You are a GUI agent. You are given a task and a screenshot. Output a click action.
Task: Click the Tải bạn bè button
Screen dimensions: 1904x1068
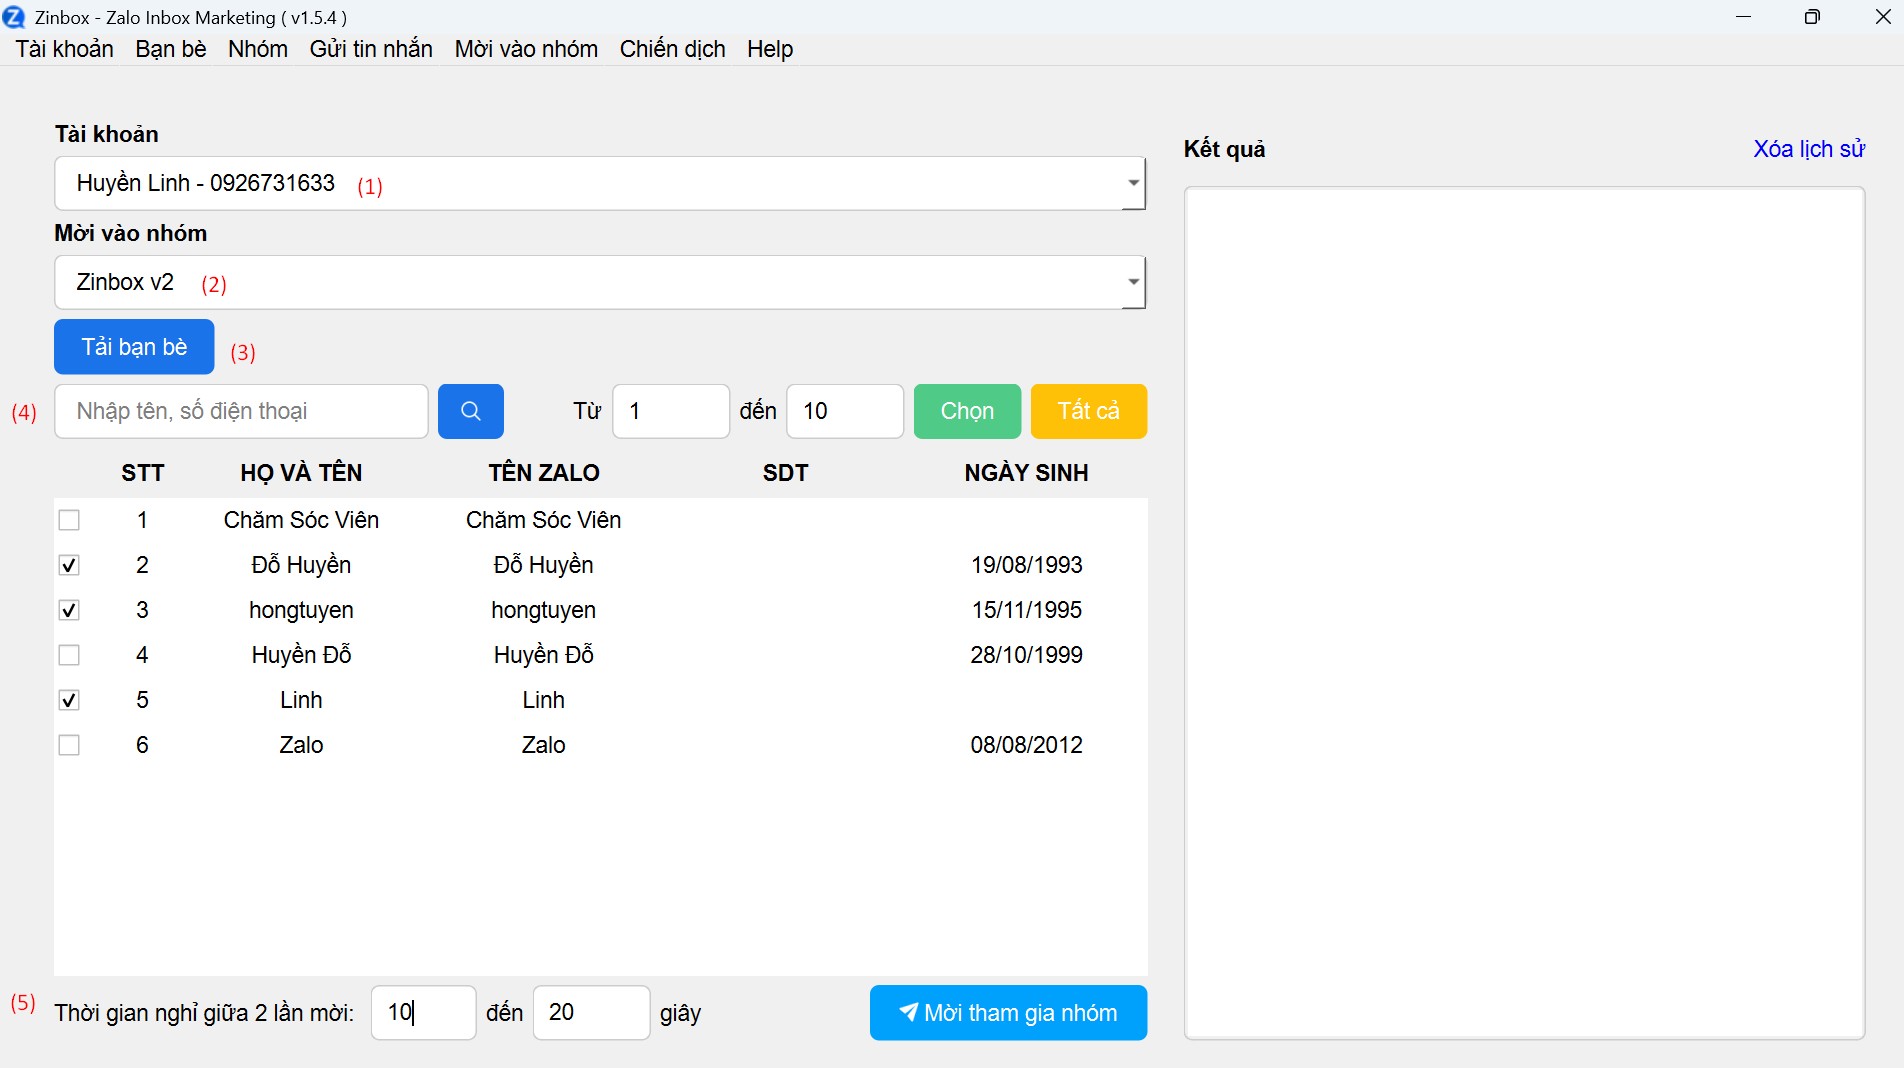[134, 347]
